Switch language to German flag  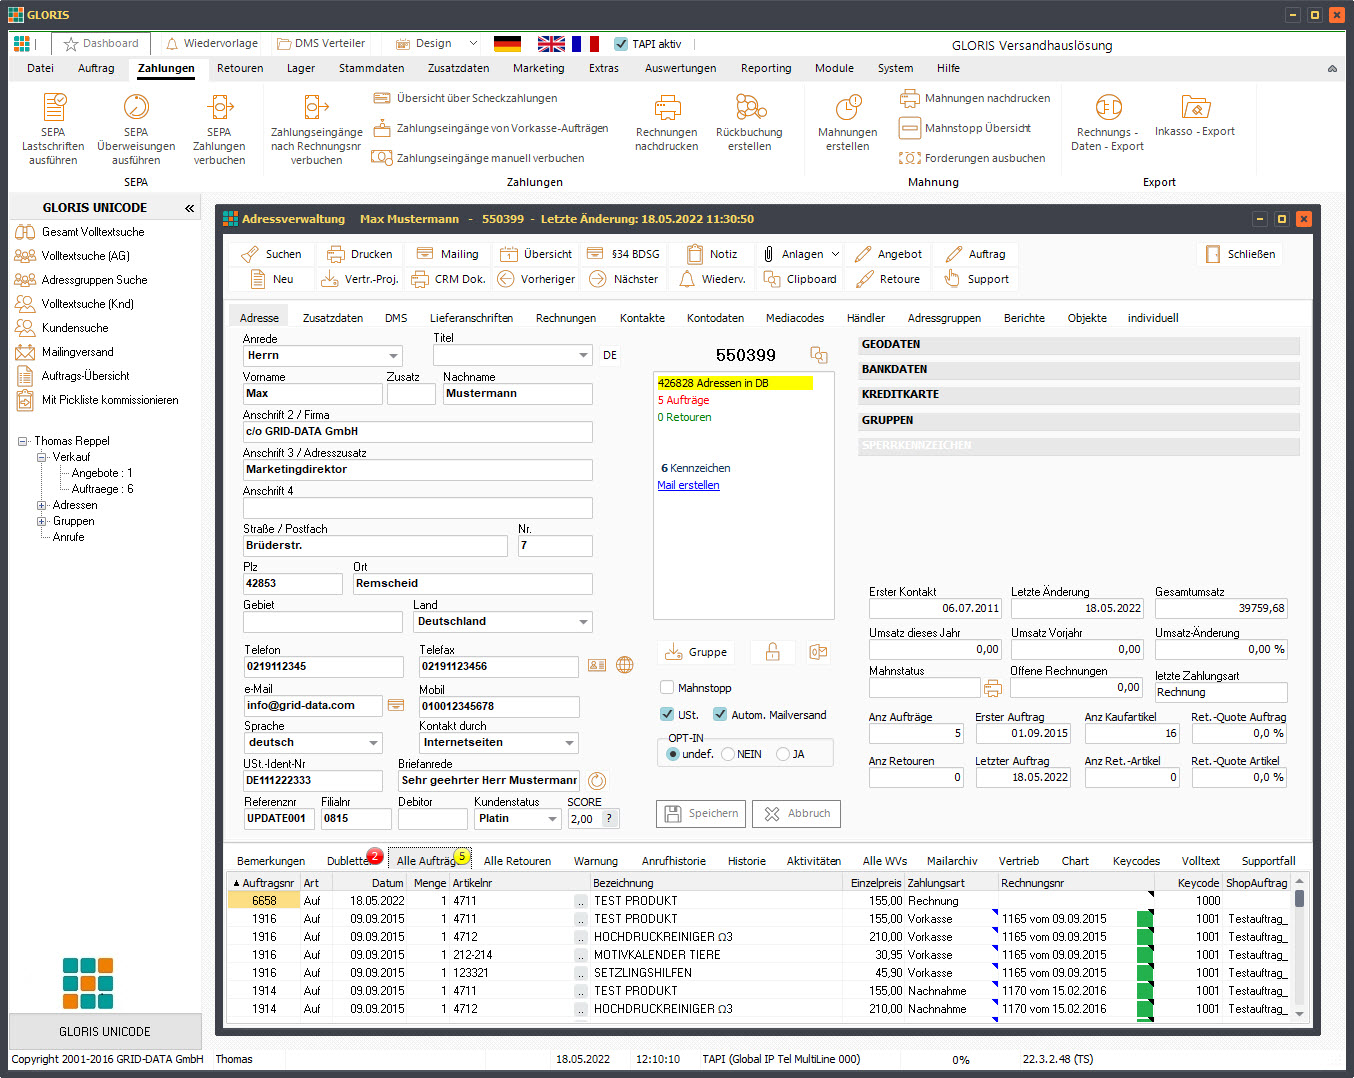click(x=507, y=44)
